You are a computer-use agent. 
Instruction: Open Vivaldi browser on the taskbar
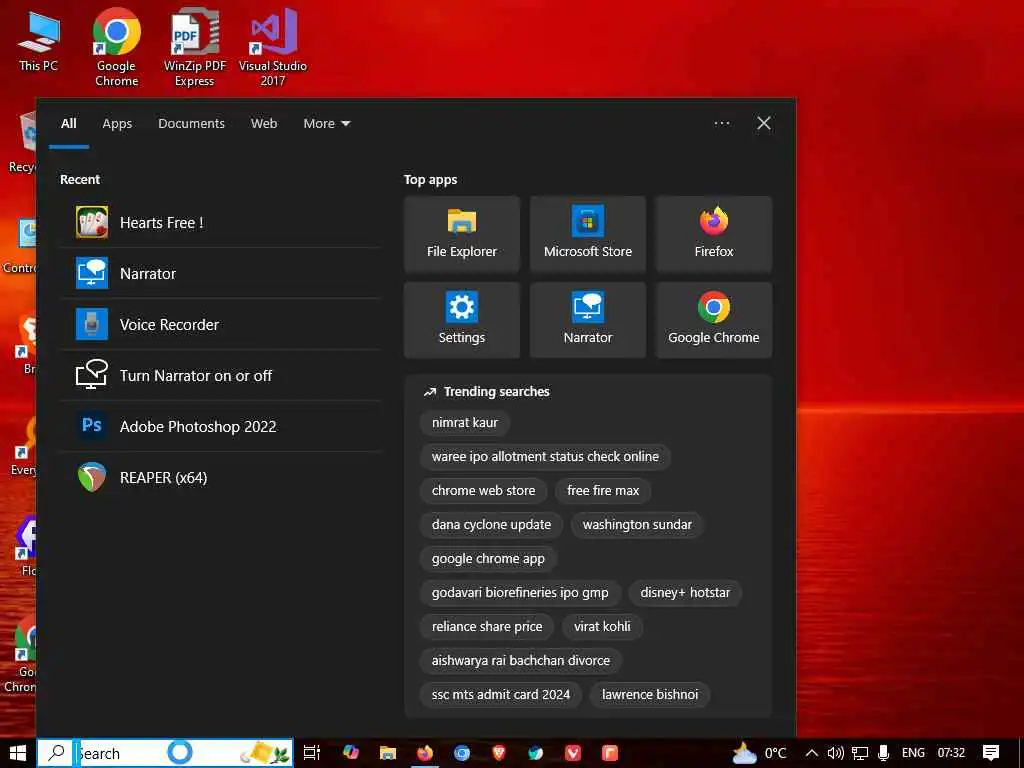[x=573, y=753]
